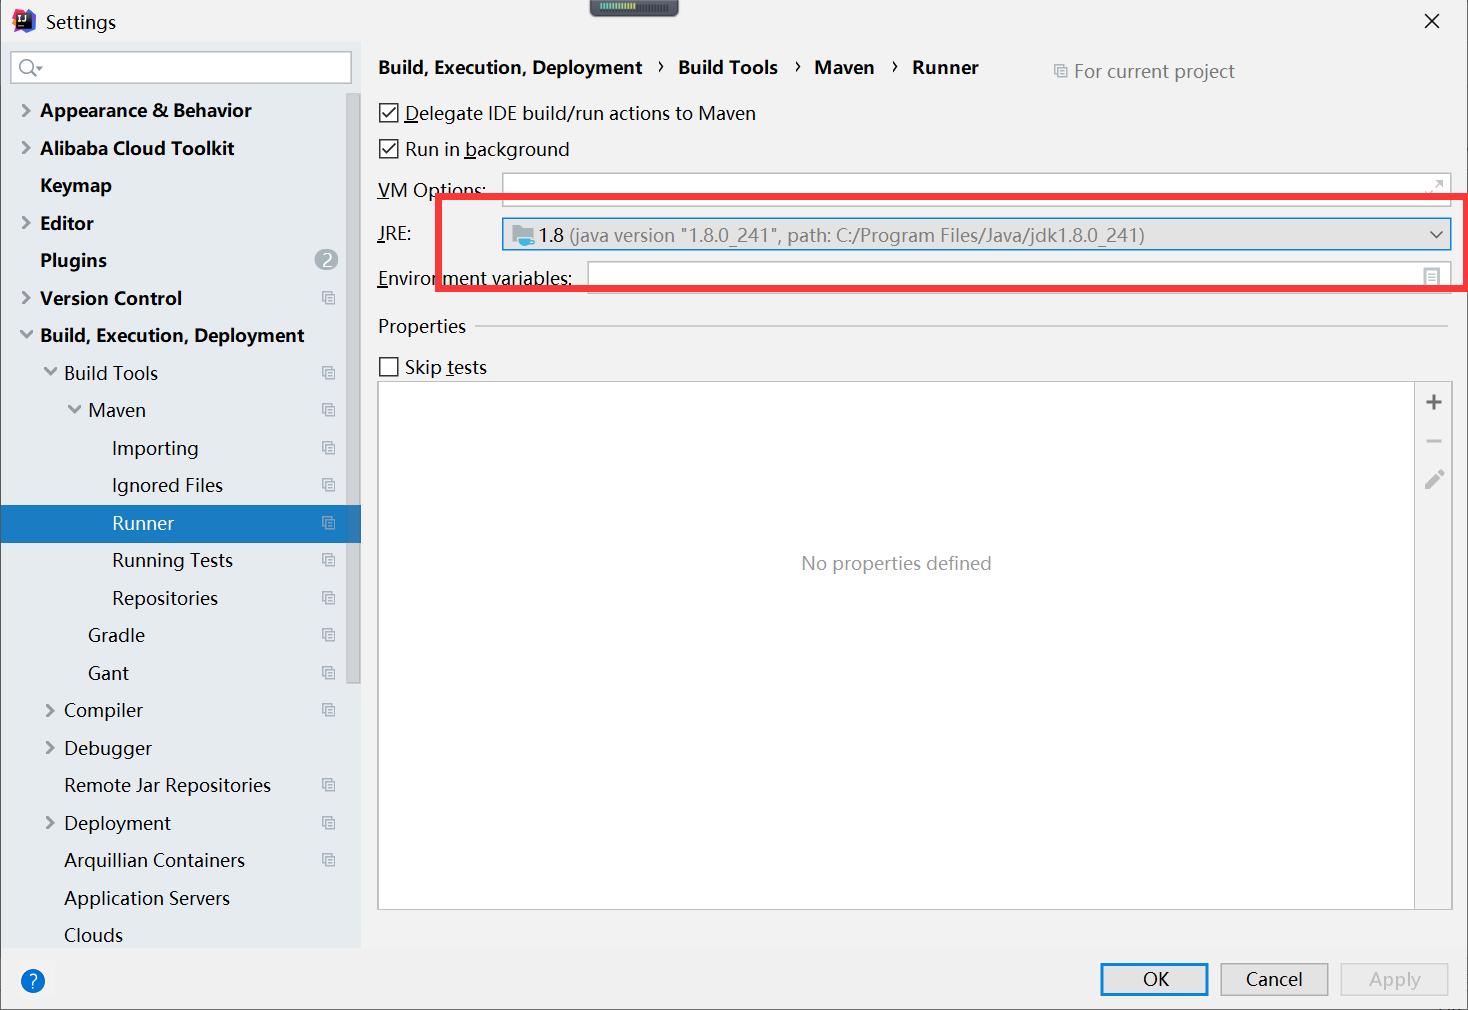The height and width of the screenshot is (1010, 1468).
Task: Click the edit property pencil icon
Action: (1434, 479)
